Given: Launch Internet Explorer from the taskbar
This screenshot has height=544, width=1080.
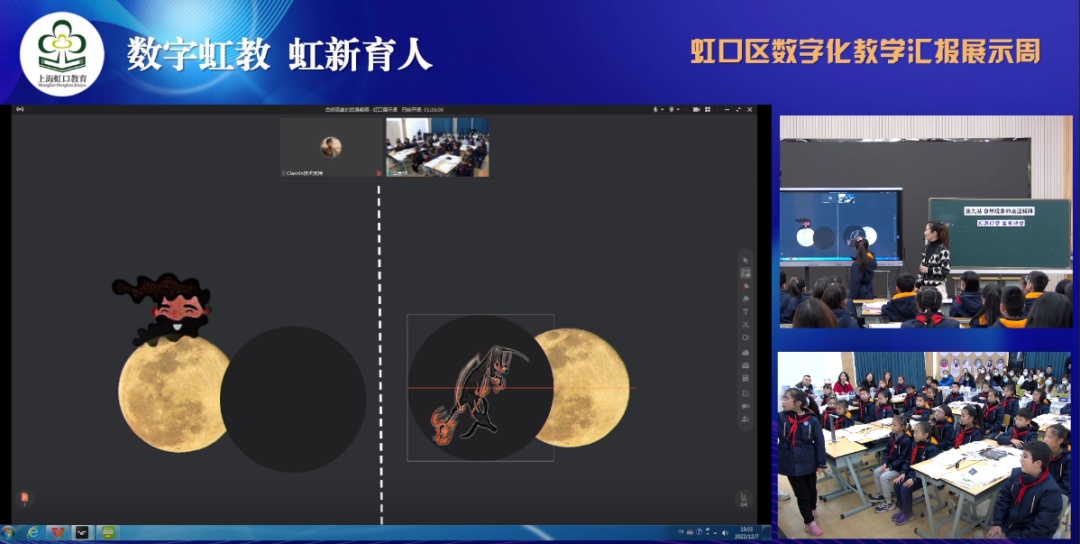Looking at the screenshot, I should tap(32, 533).
